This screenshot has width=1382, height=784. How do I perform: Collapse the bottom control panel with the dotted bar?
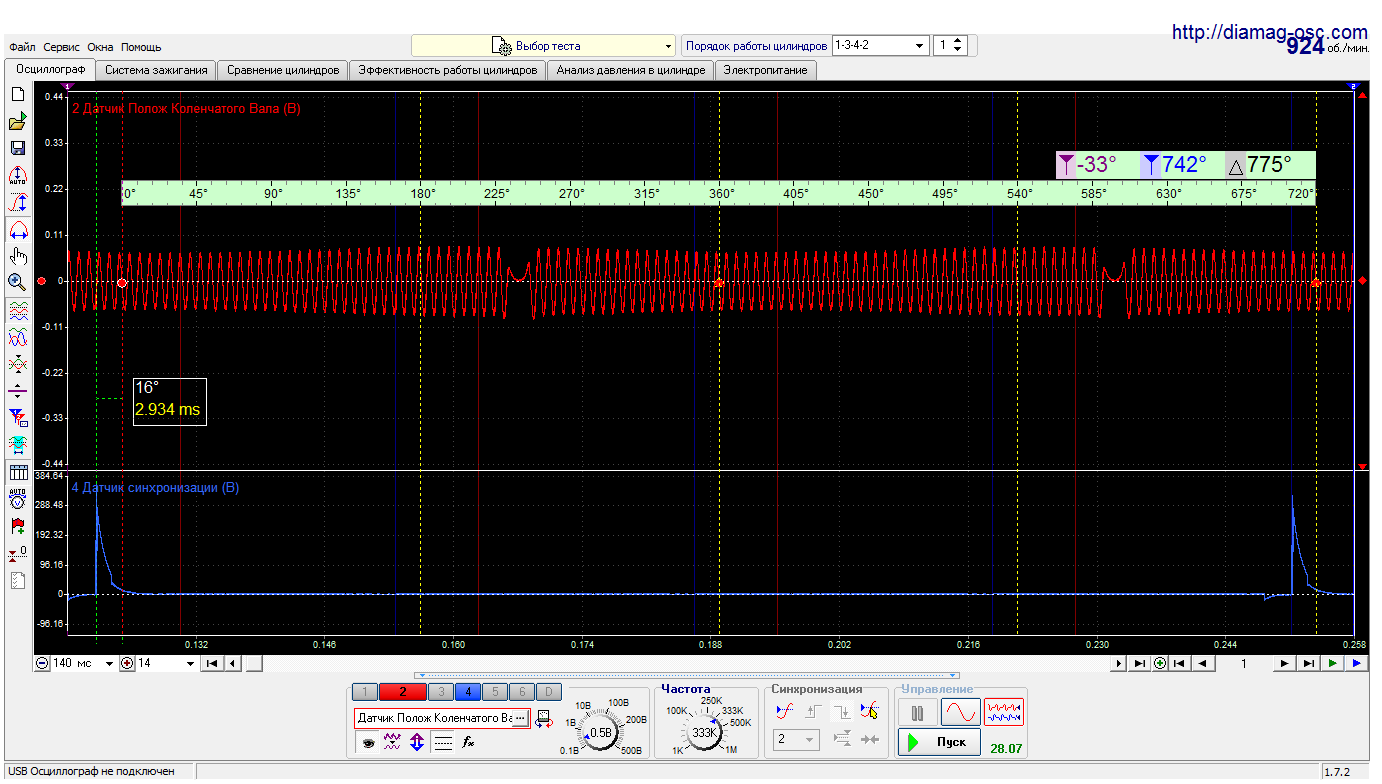tap(688, 675)
